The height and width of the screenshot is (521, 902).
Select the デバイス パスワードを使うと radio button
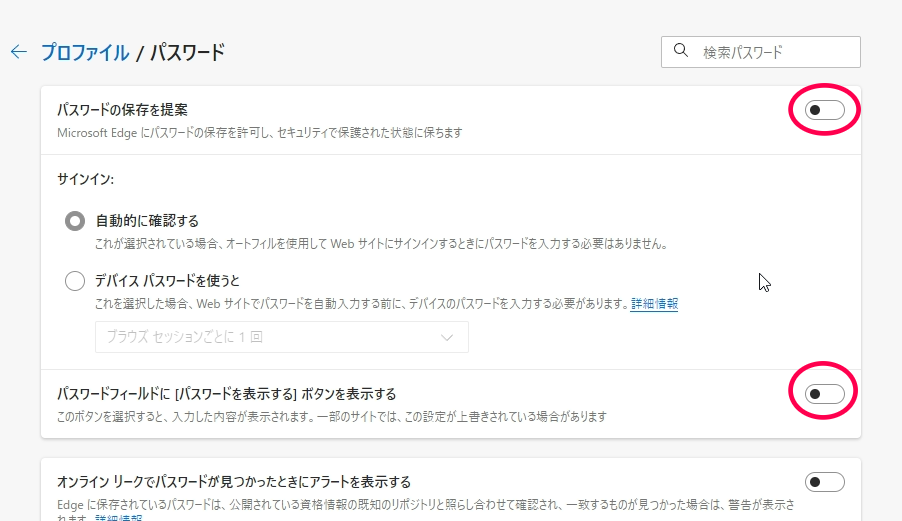click(x=75, y=281)
